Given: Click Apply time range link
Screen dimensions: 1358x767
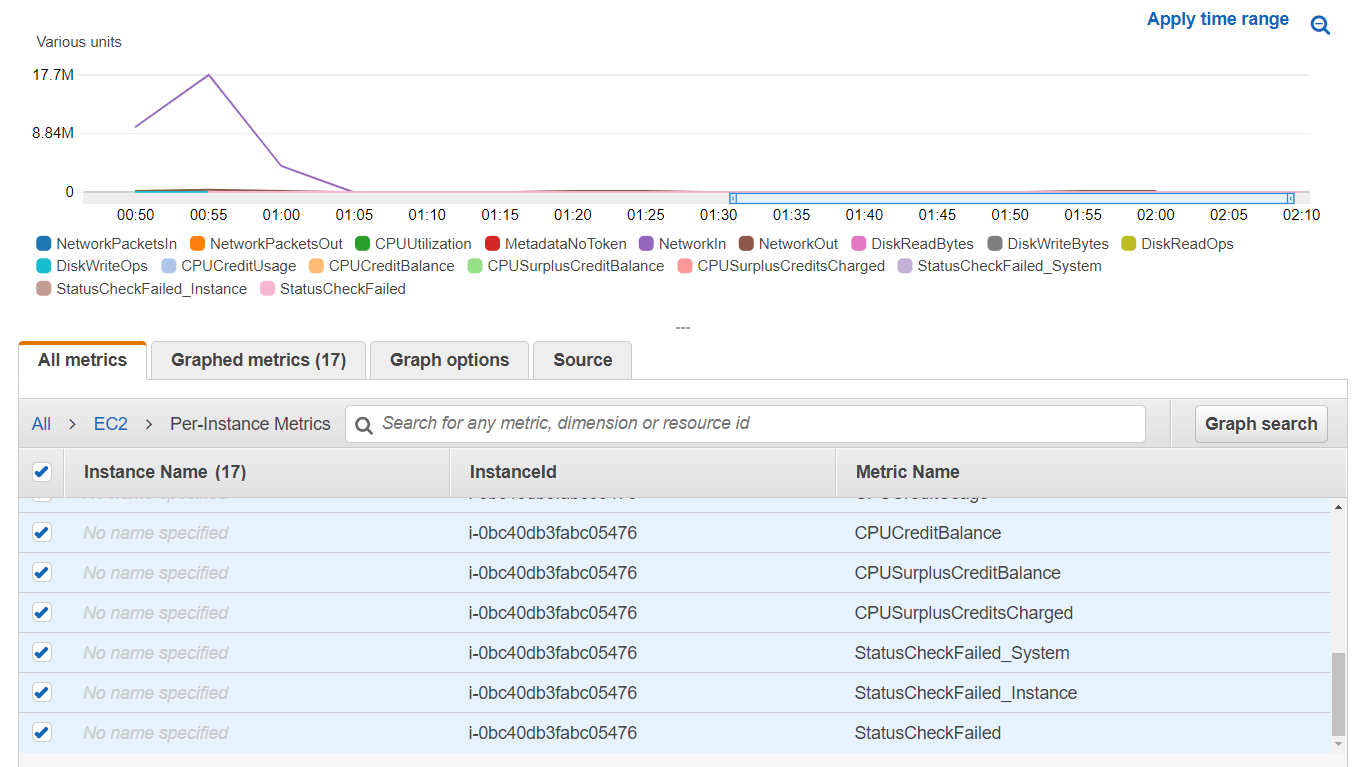Looking at the screenshot, I should pos(1218,19).
